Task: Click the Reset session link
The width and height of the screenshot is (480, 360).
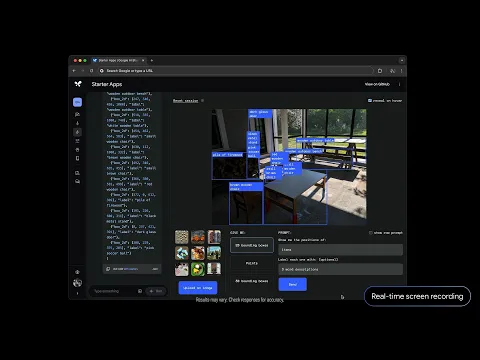Action: pyautogui.click(x=185, y=101)
